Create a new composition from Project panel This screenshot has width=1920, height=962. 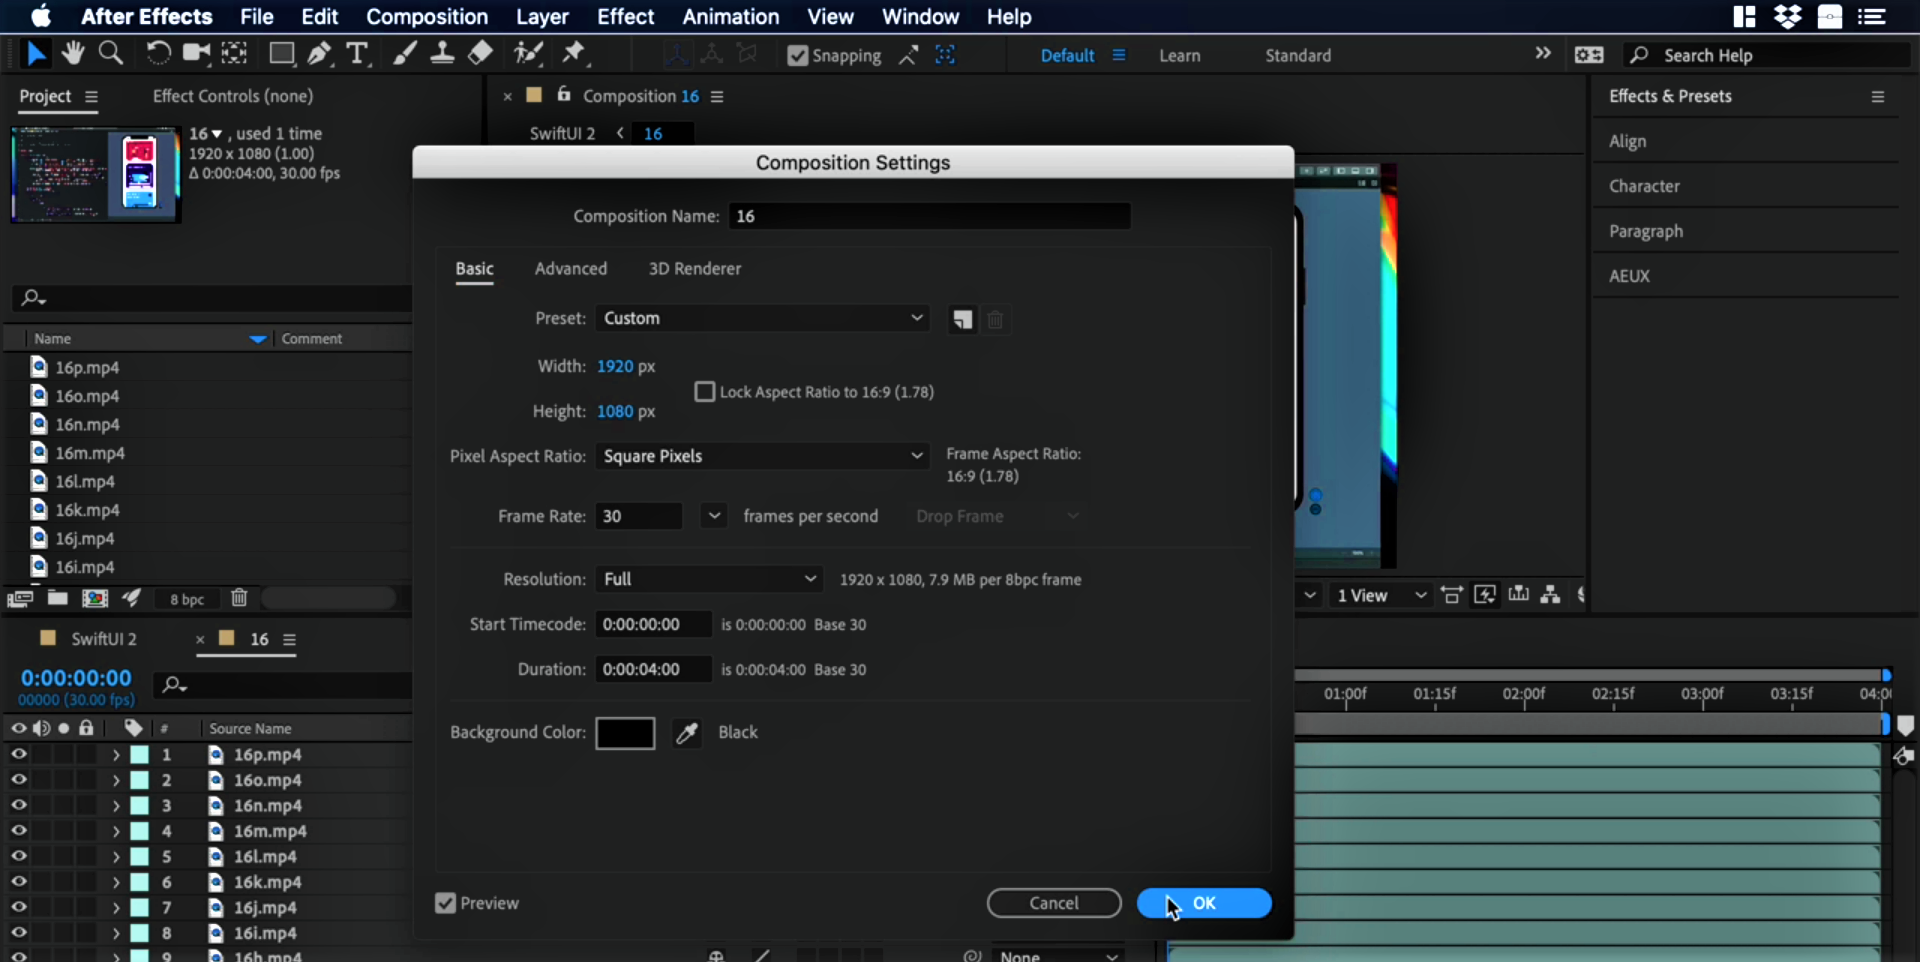[95, 598]
